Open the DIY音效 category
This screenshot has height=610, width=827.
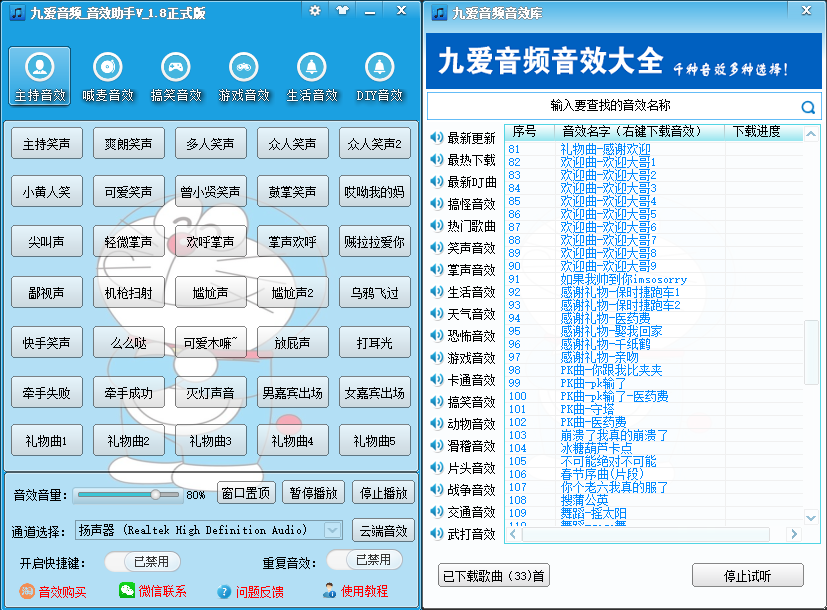[380, 76]
